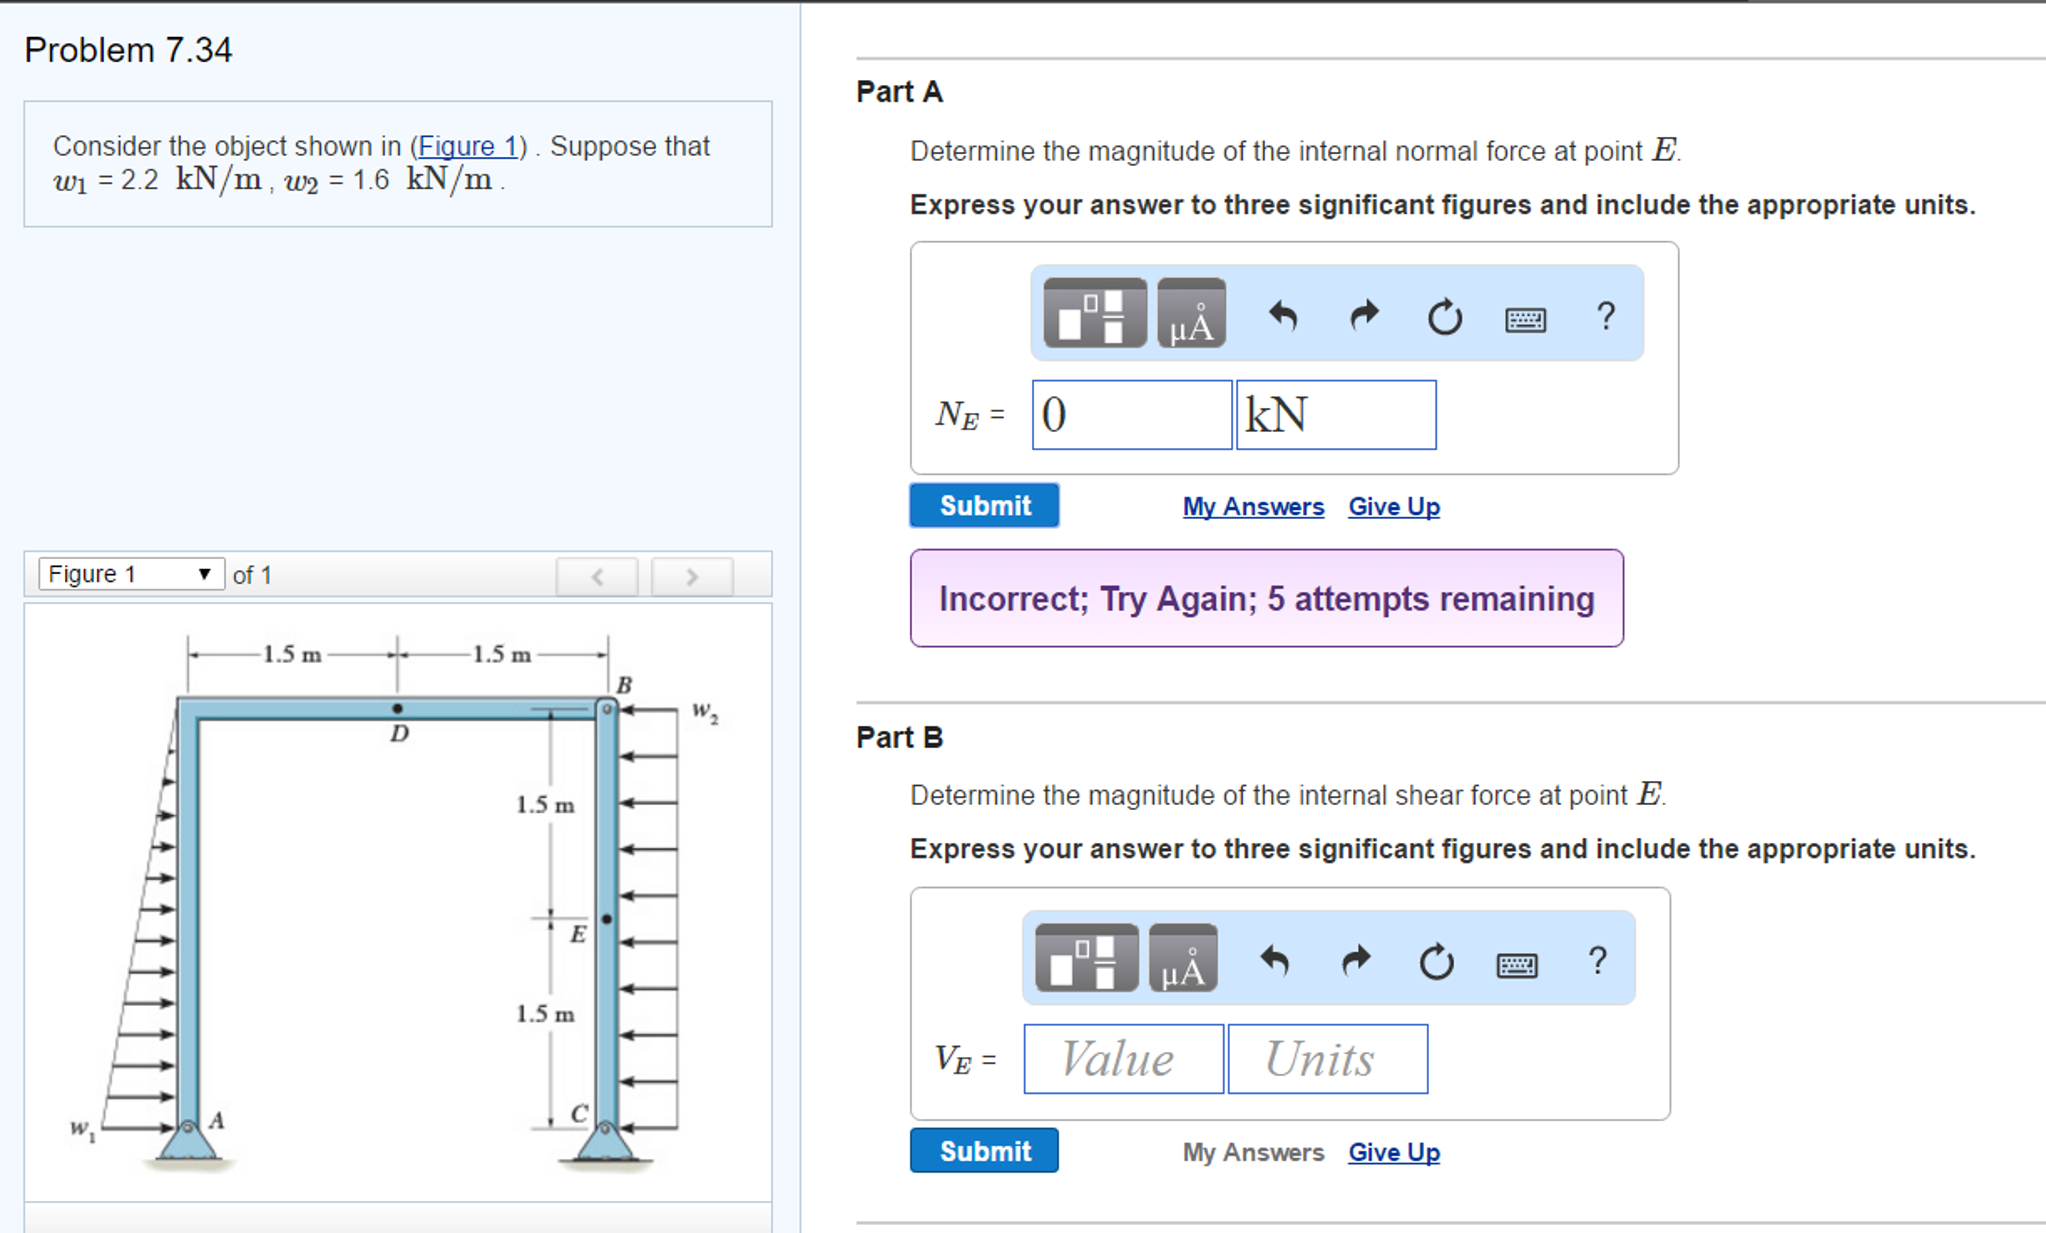This screenshot has width=2046, height=1233.
Task: Open the Figure 1 hyperlink in problem statement
Action: point(468,146)
